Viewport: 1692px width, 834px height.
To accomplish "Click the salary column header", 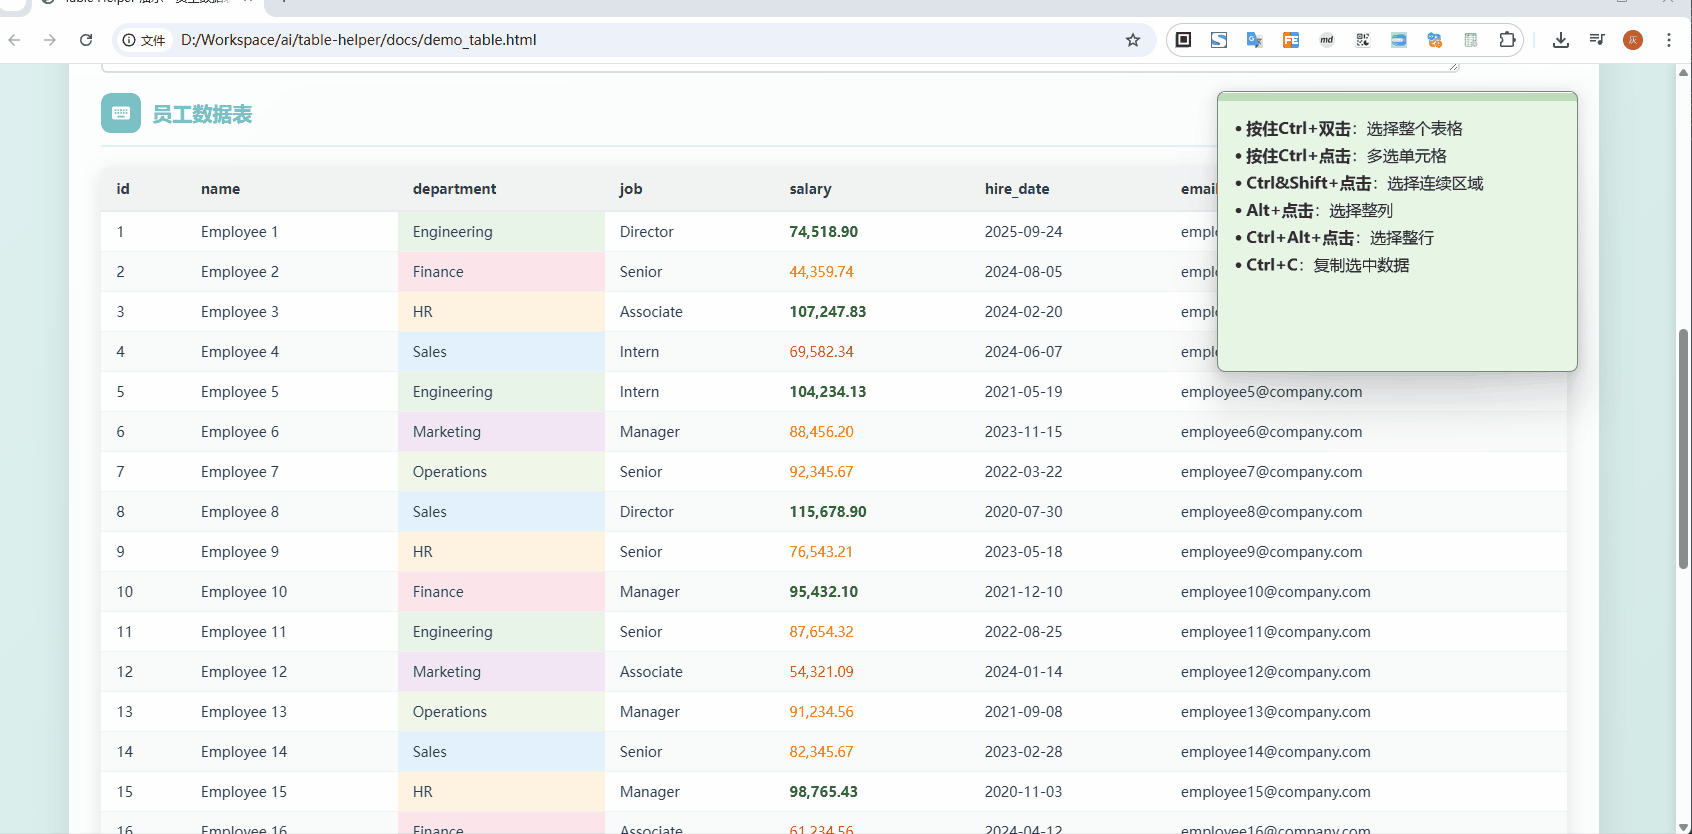I will click(x=810, y=189).
